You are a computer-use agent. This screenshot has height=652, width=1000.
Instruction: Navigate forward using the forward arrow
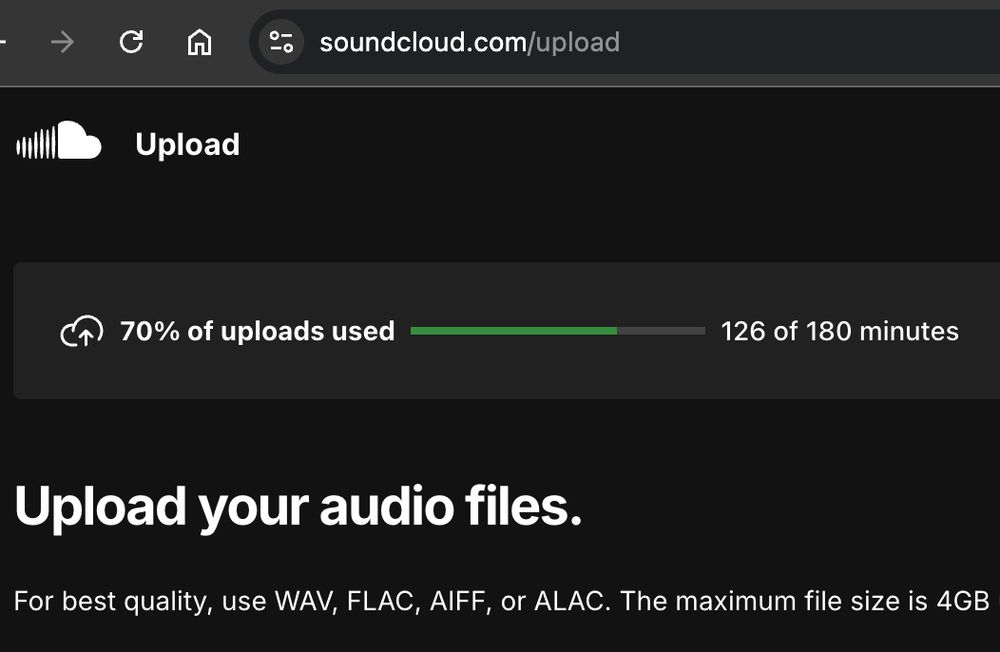tap(61, 42)
